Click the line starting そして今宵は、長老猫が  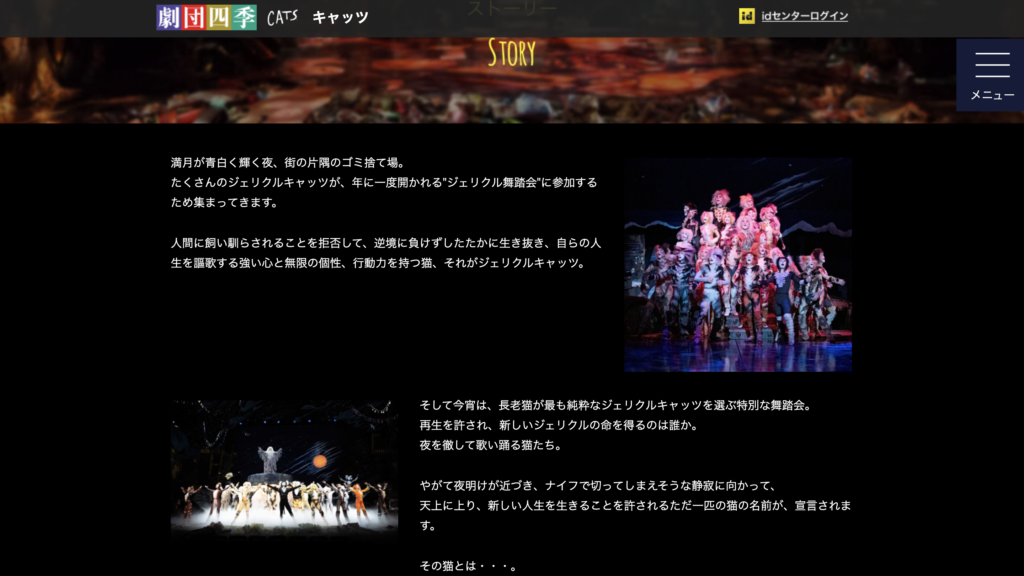click(617, 406)
